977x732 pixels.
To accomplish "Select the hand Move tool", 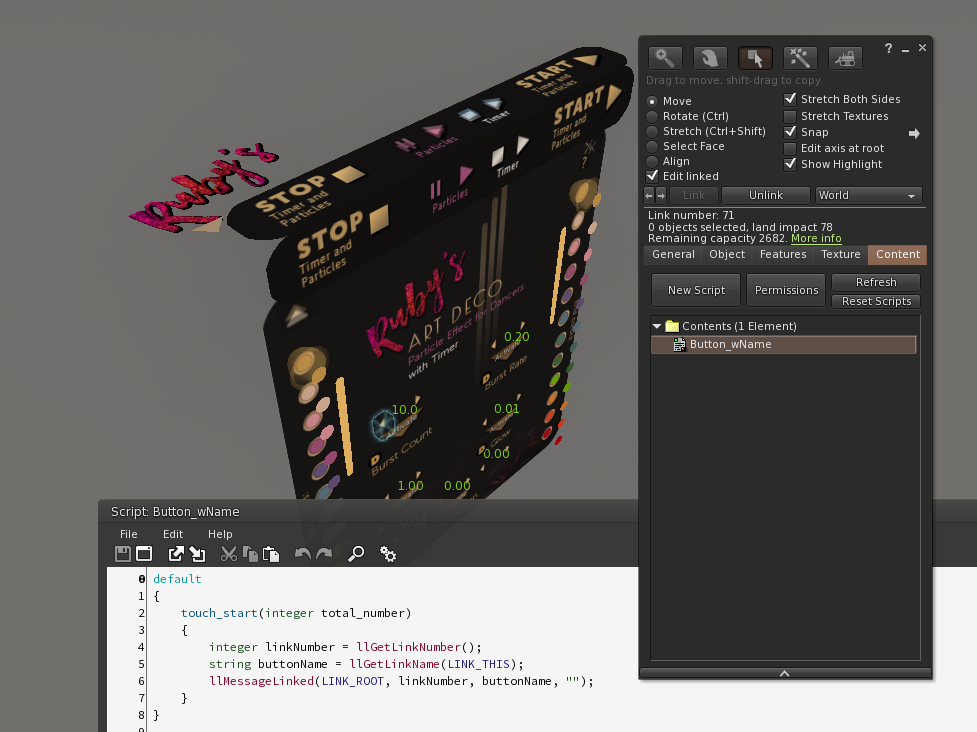I will click(709, 58).
